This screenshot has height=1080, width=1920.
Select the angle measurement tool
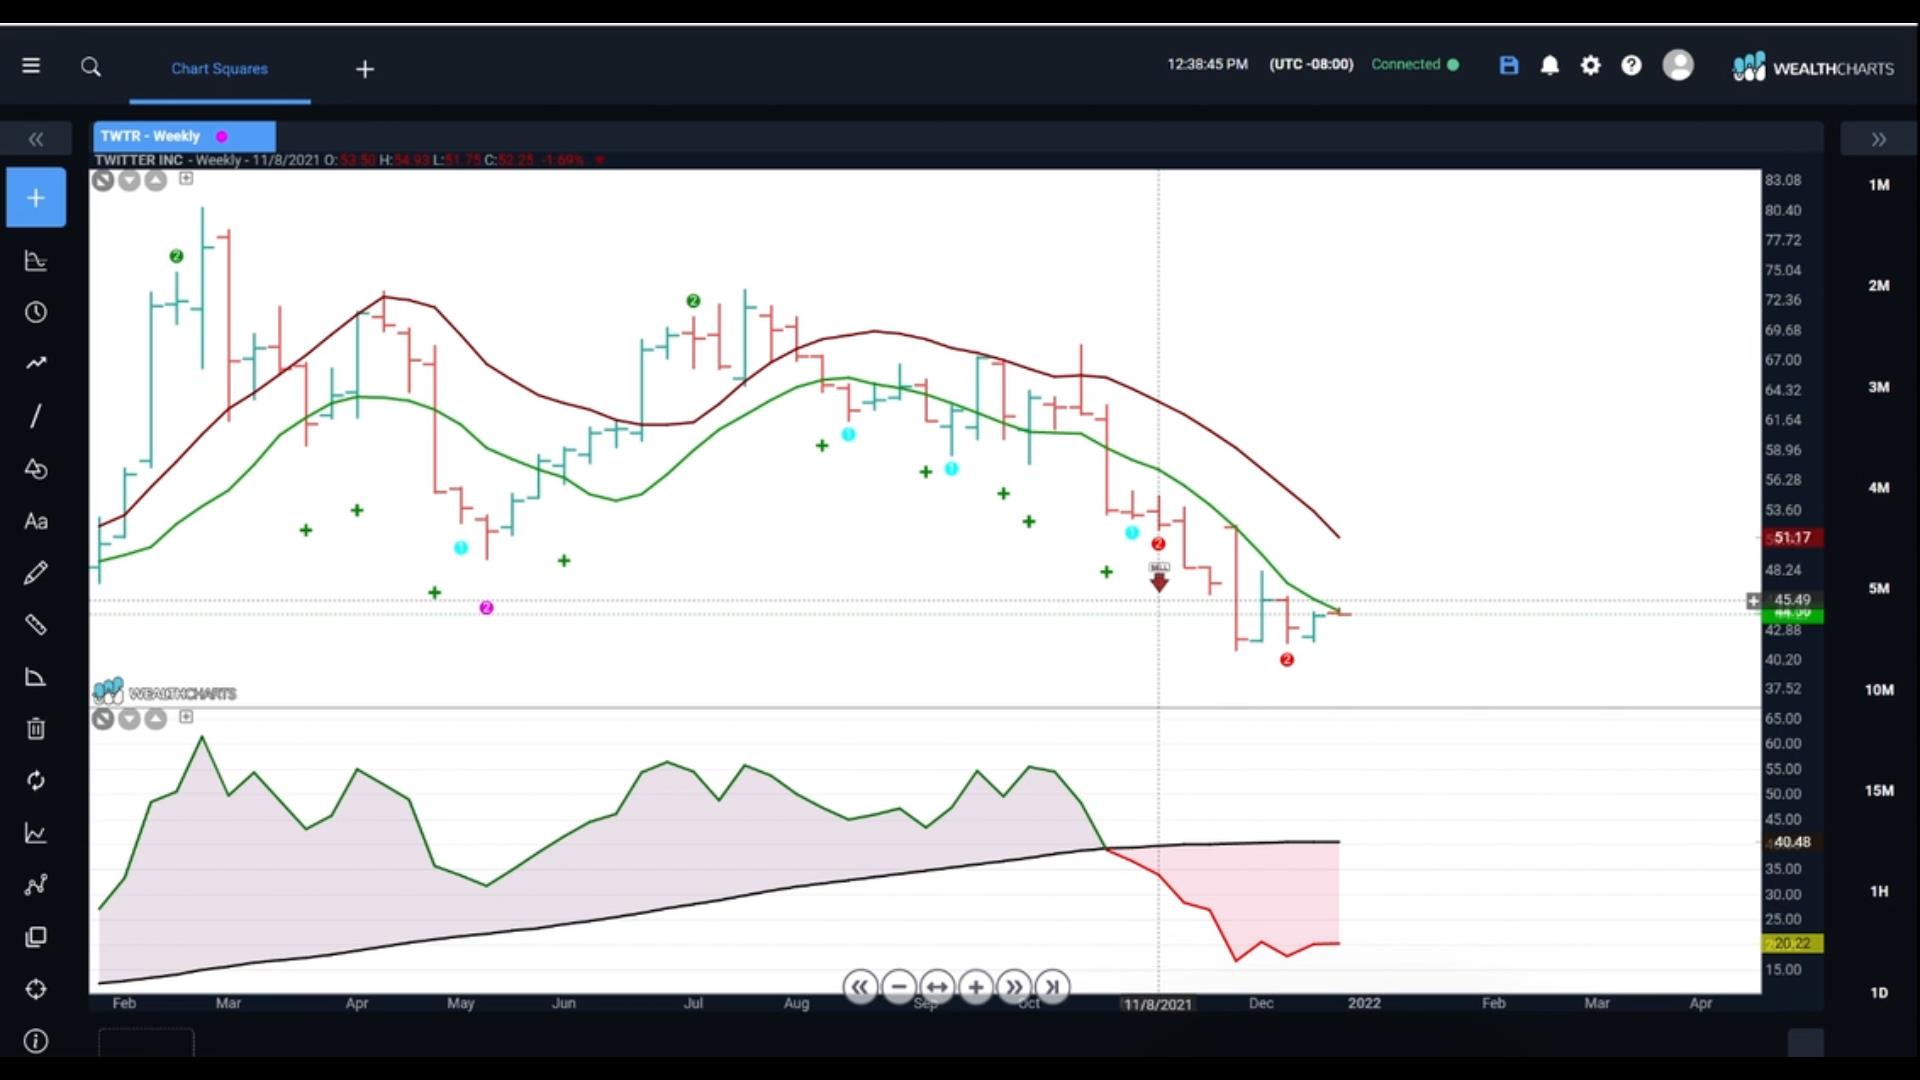tap(36, 677)
